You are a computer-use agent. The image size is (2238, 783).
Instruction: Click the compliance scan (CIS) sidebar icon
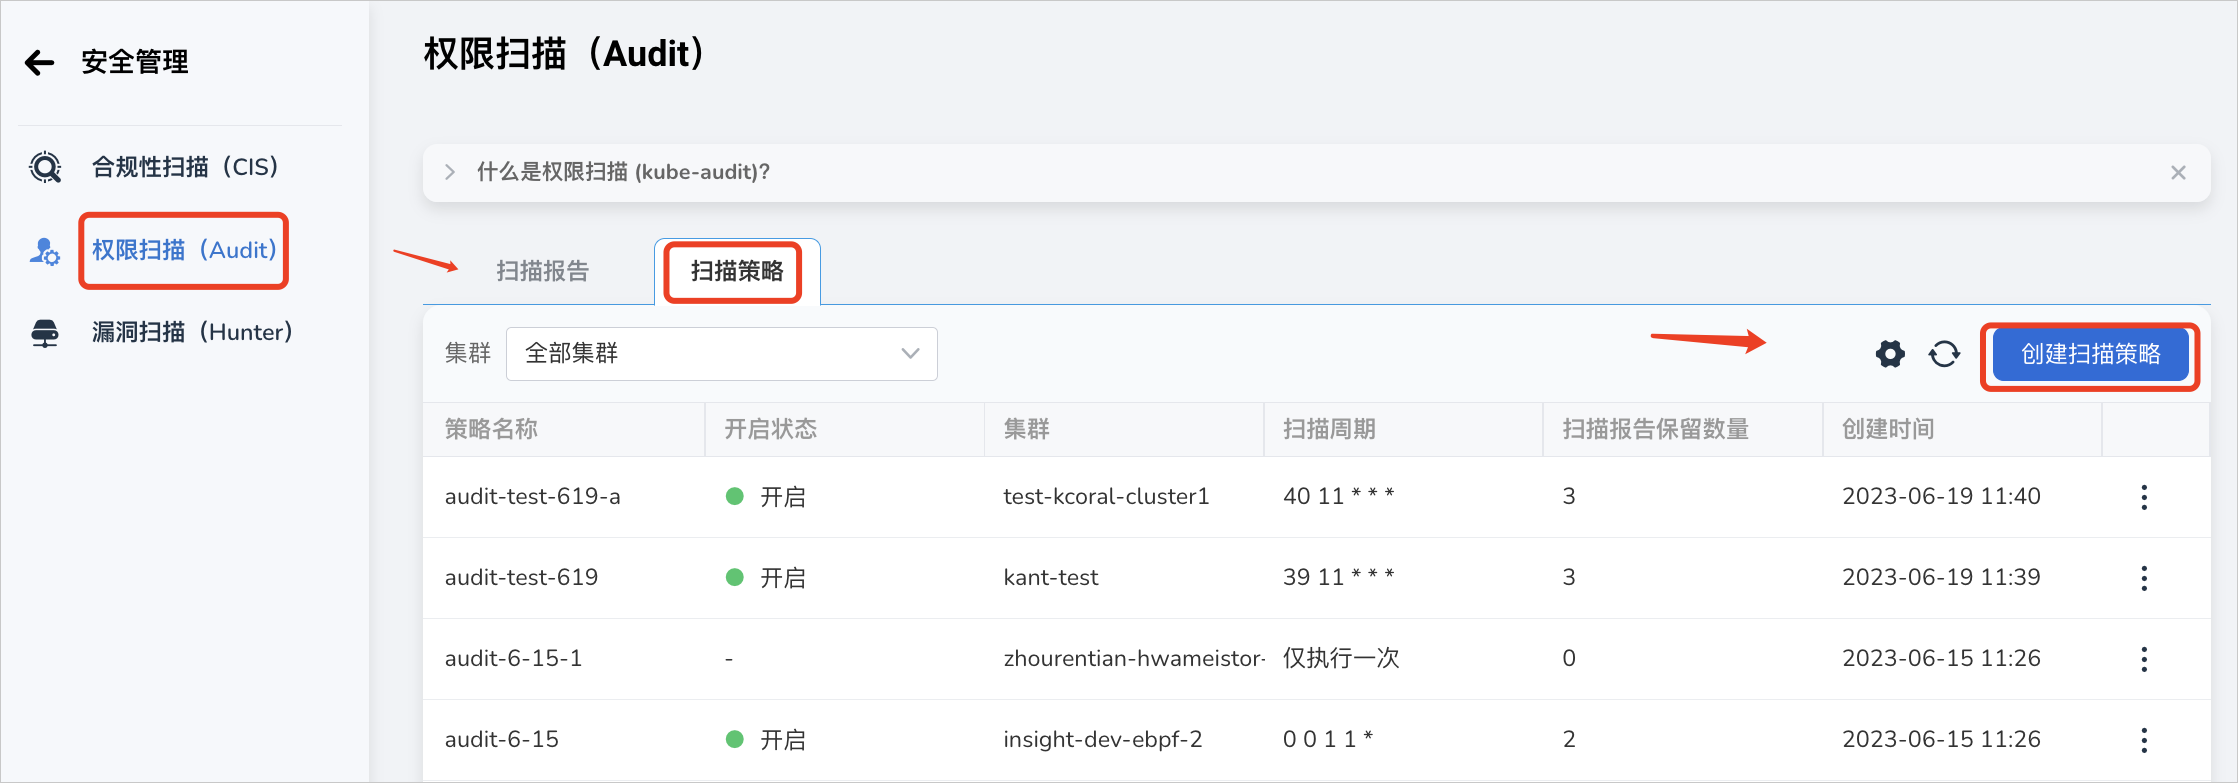point(45,167)
